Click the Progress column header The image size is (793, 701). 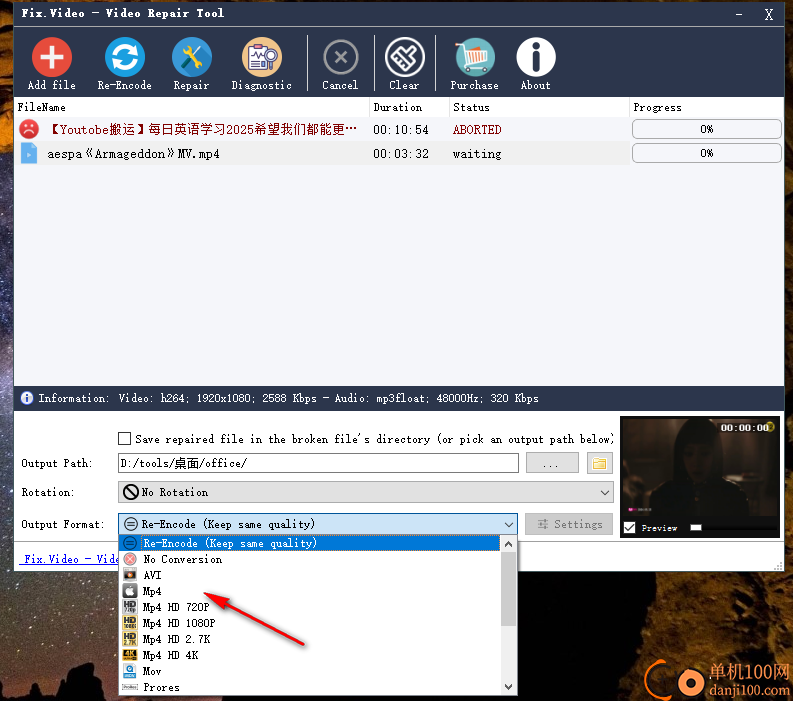(x=707, y=107)
